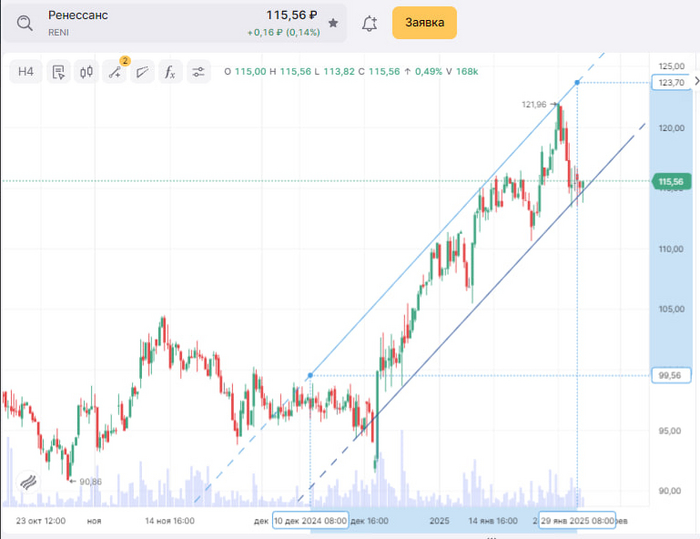Click the 2025 year axis label
Image resolution: width=700 pixels, height=539 pixels.
point(439,521)
